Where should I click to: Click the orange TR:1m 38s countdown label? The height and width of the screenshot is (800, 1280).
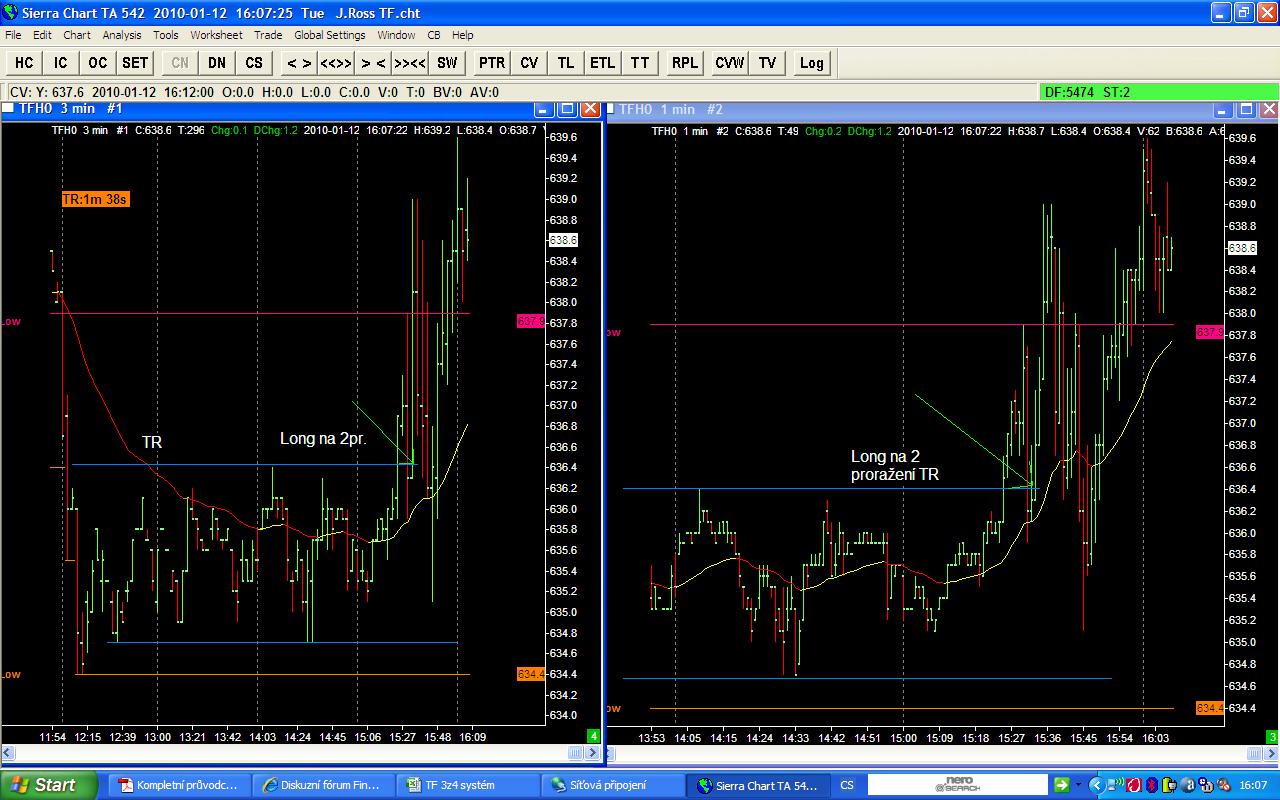point(96,199)
